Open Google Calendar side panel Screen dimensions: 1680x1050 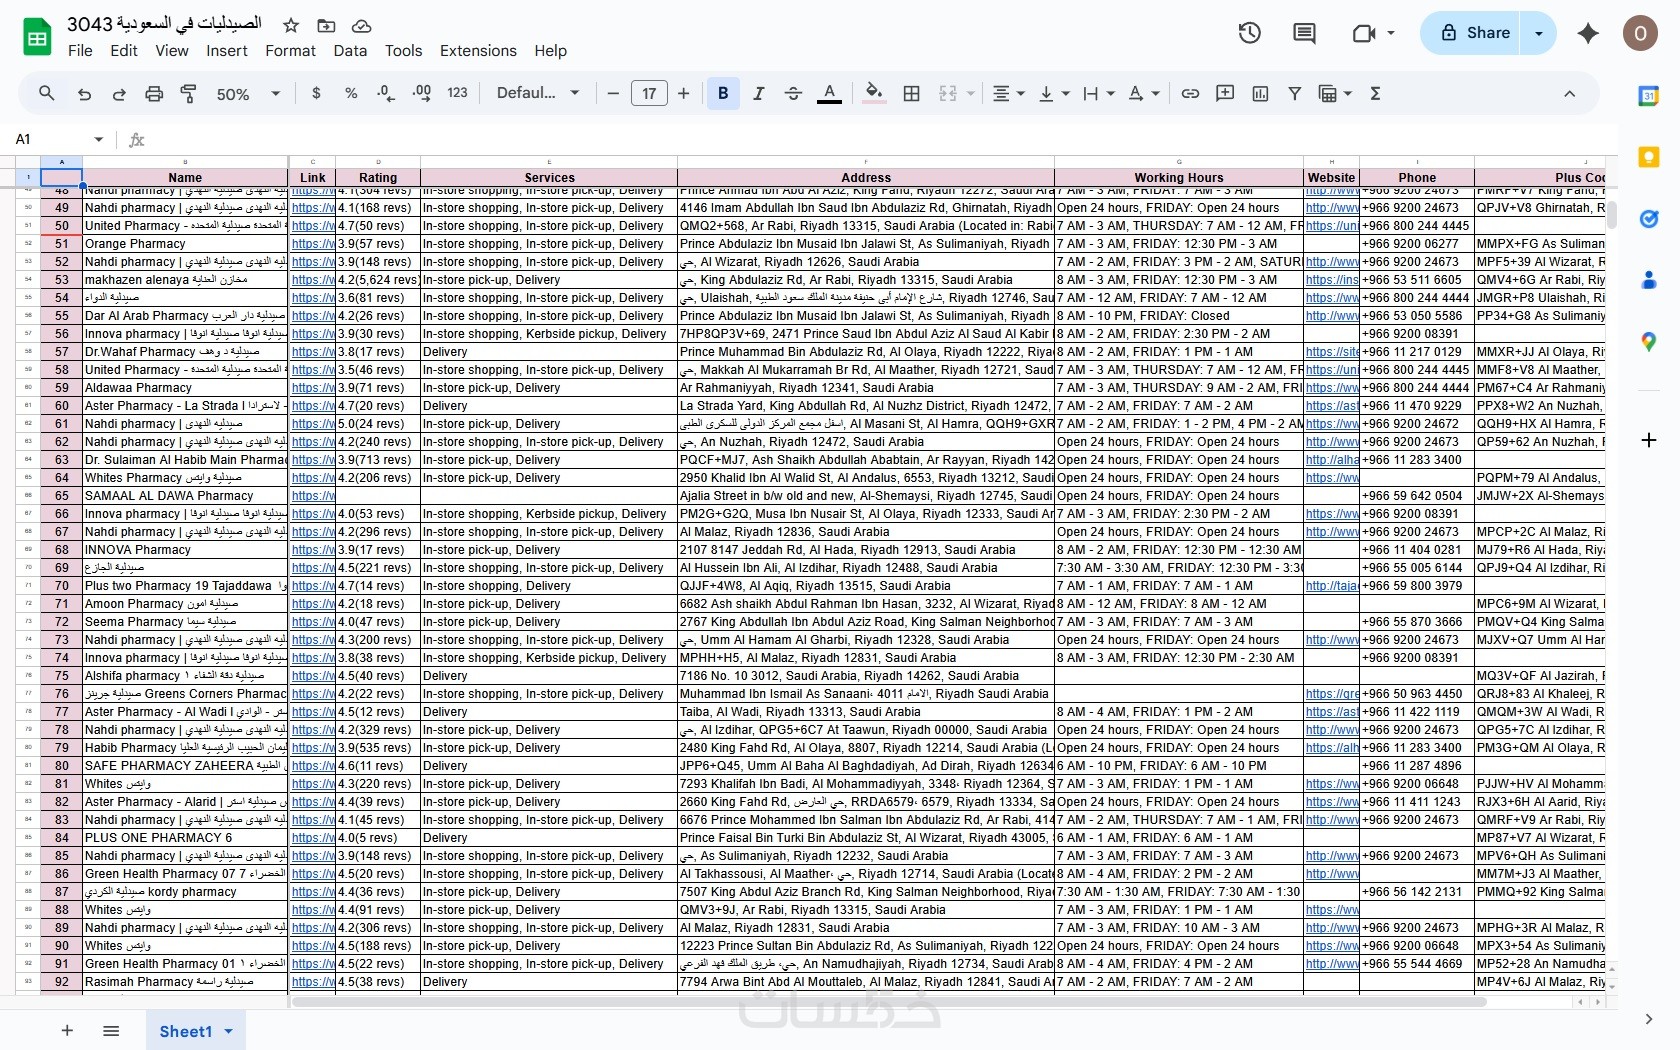(x=1648, y=96)
